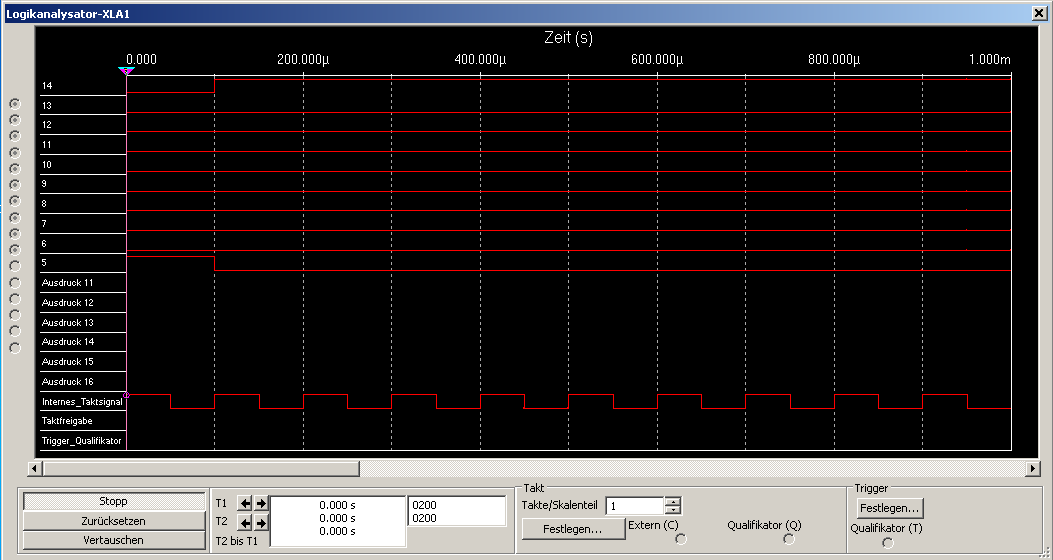The image size is (1053, 560).
Task: Click the 400.000µ time axis label
Action: click(480, 59)
